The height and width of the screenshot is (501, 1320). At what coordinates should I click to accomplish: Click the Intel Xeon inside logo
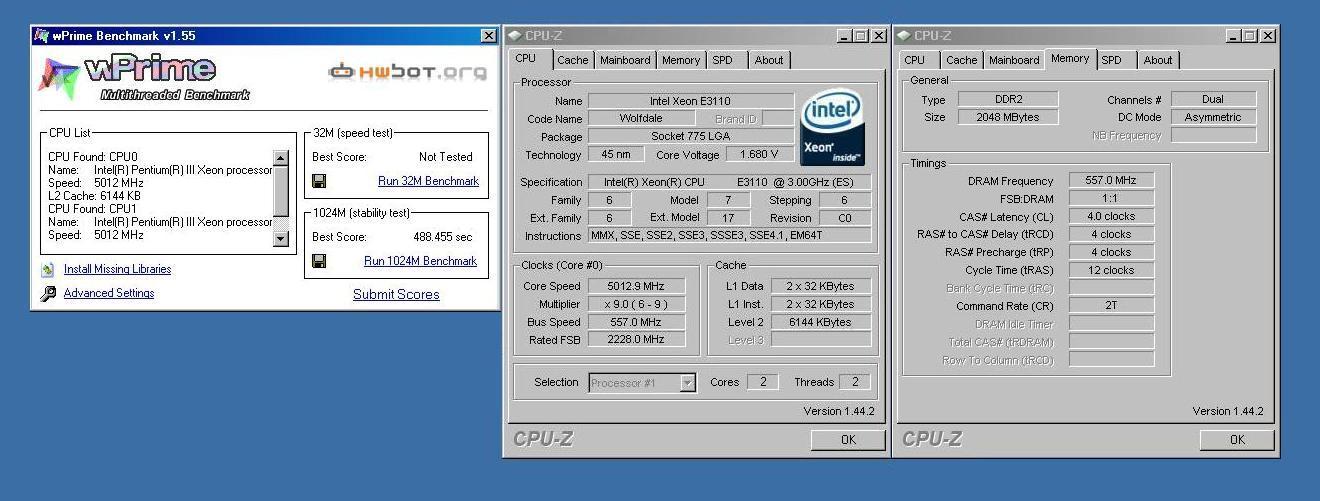click(x=831, y=128)
